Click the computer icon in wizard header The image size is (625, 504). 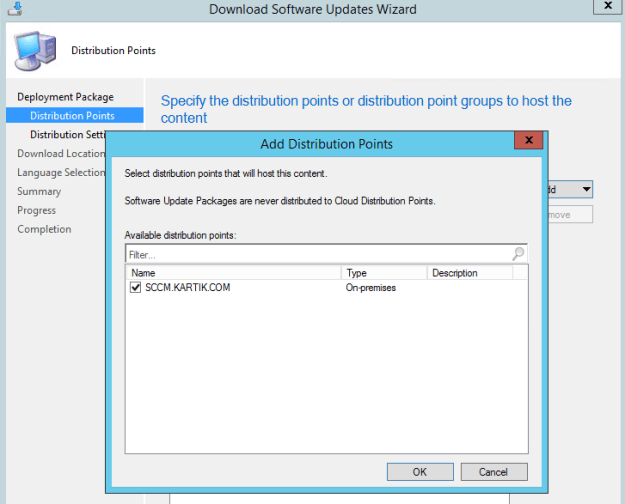[35, 51]
